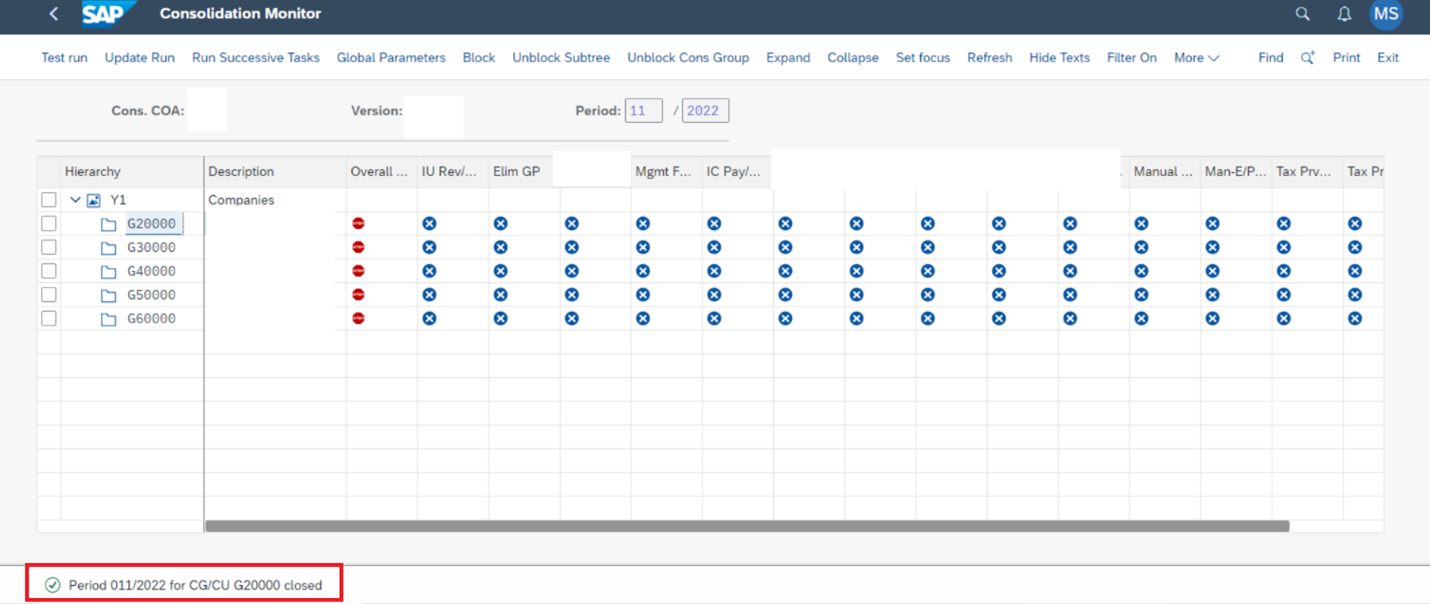Click red stop status icon for G20000
Screen dimensions: 1430x604
(359, 224)
